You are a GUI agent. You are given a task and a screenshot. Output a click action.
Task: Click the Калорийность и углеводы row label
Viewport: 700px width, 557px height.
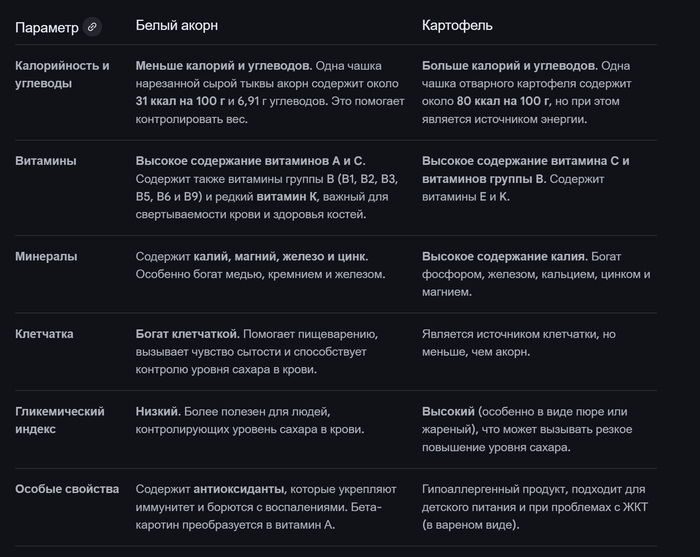pyautogui.click(x=62, y=74)
